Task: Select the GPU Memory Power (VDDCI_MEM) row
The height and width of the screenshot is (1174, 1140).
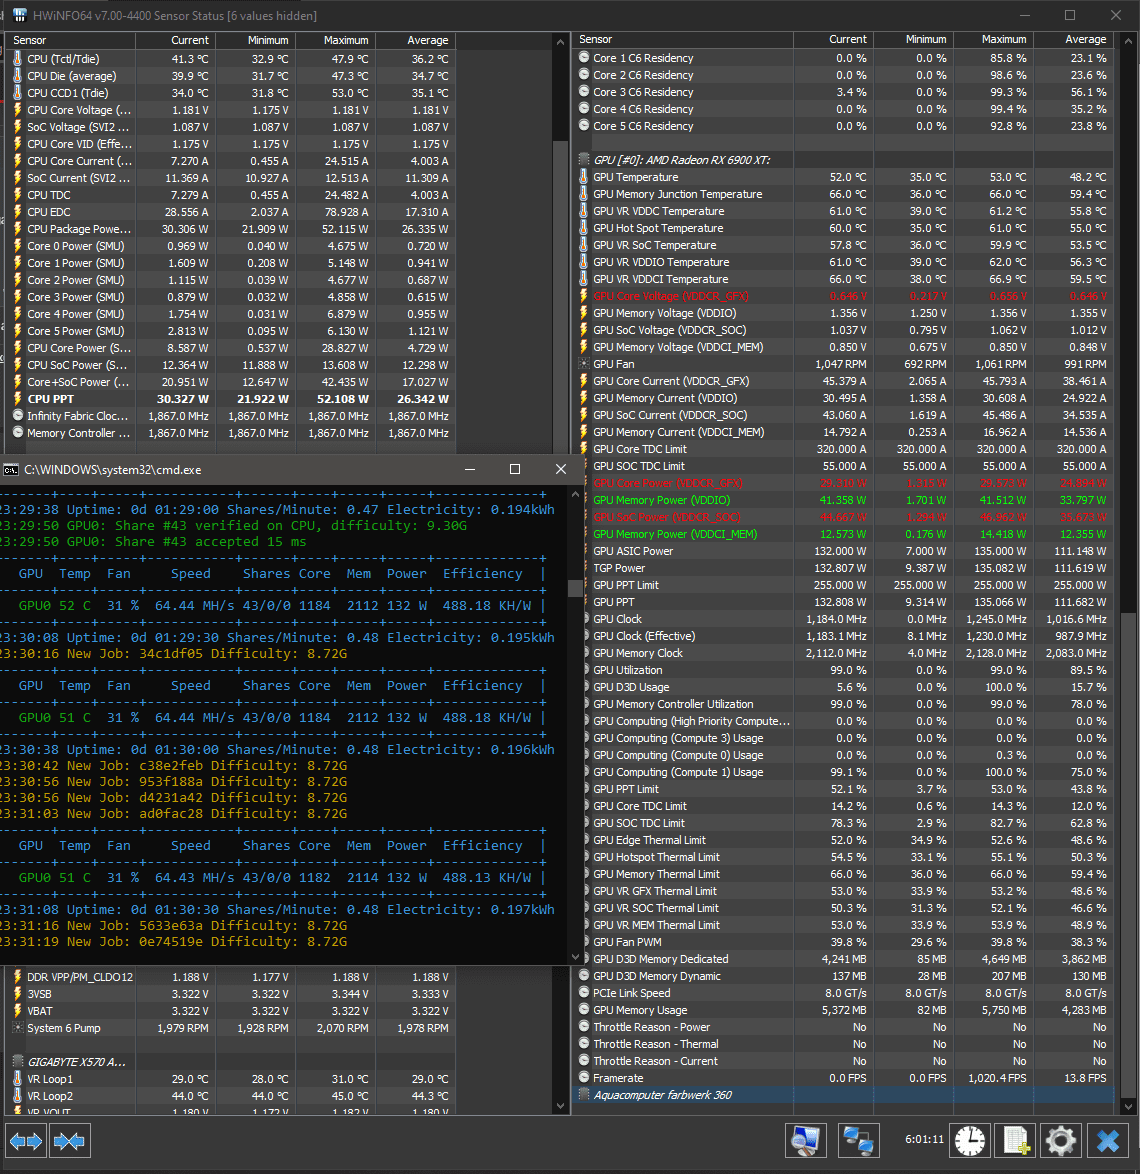Action: [845, 534]
